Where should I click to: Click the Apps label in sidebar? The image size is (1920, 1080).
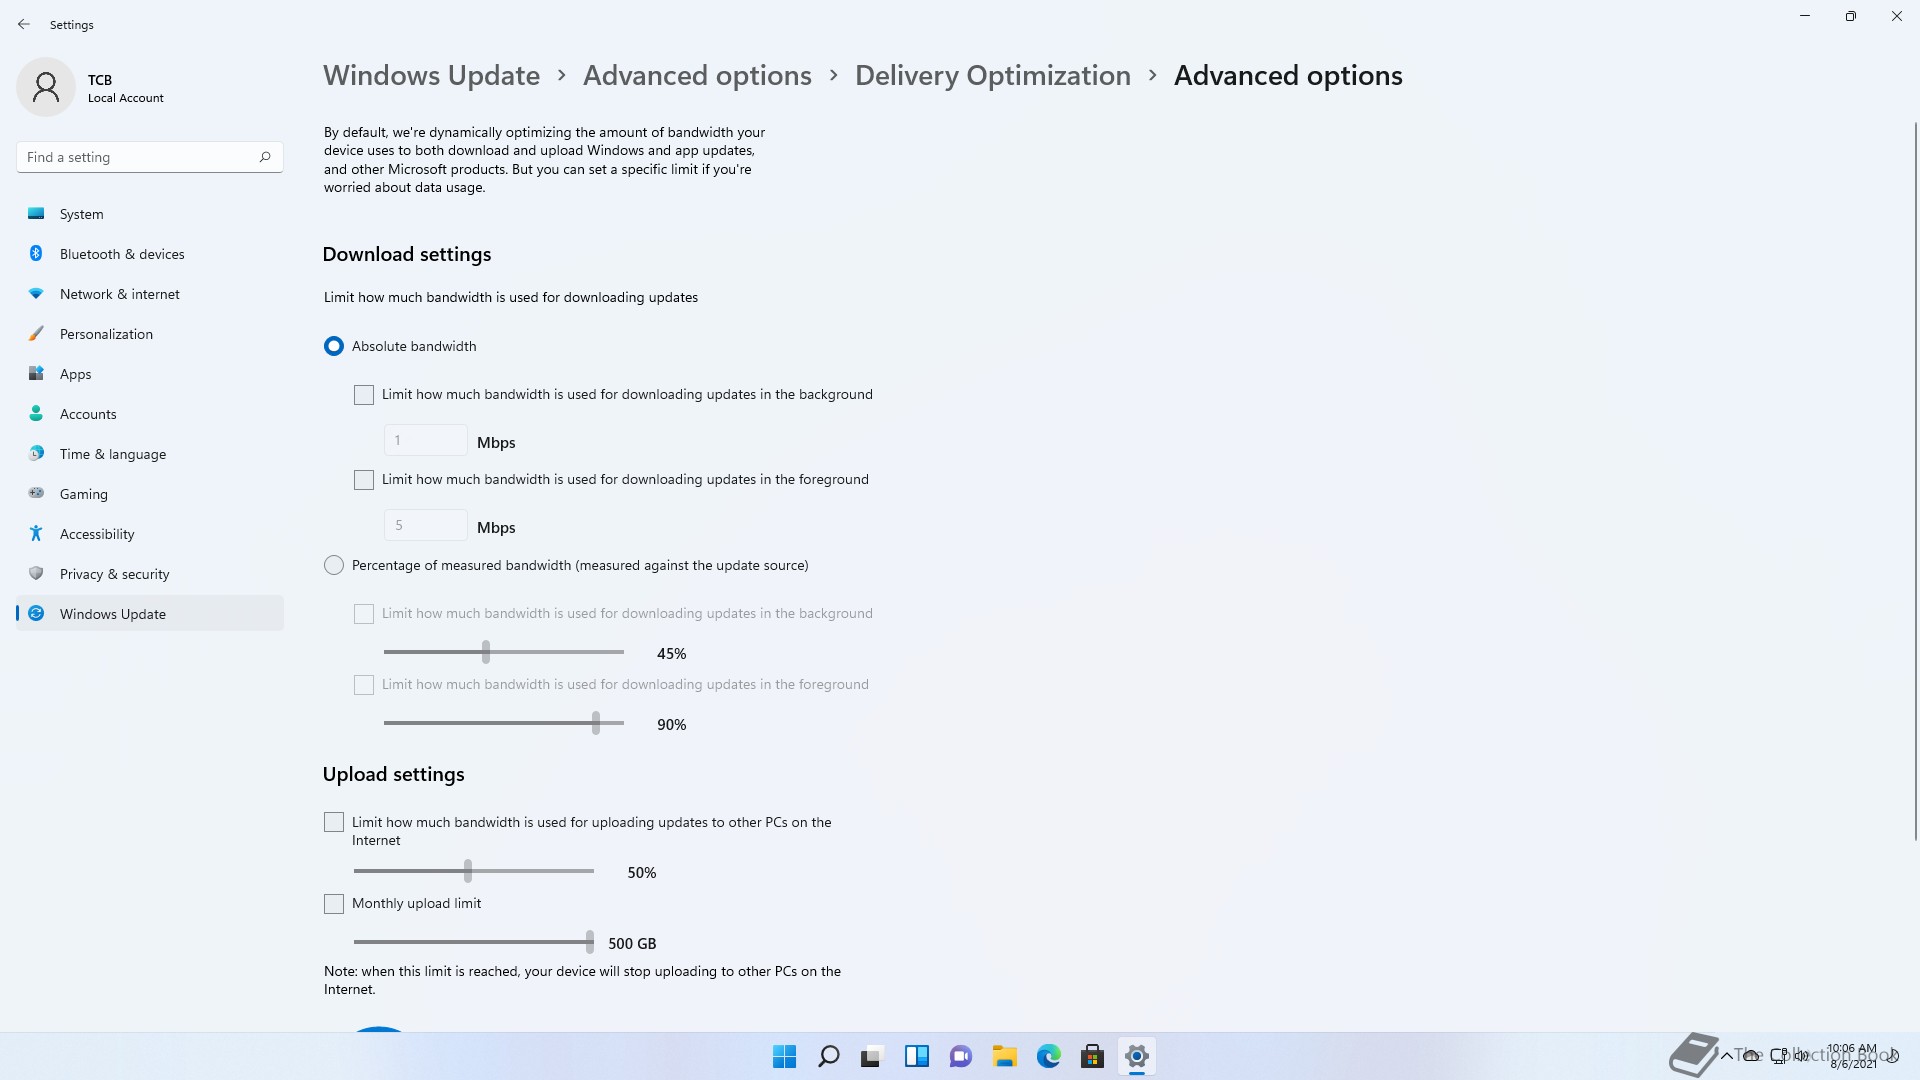(76, 374)
